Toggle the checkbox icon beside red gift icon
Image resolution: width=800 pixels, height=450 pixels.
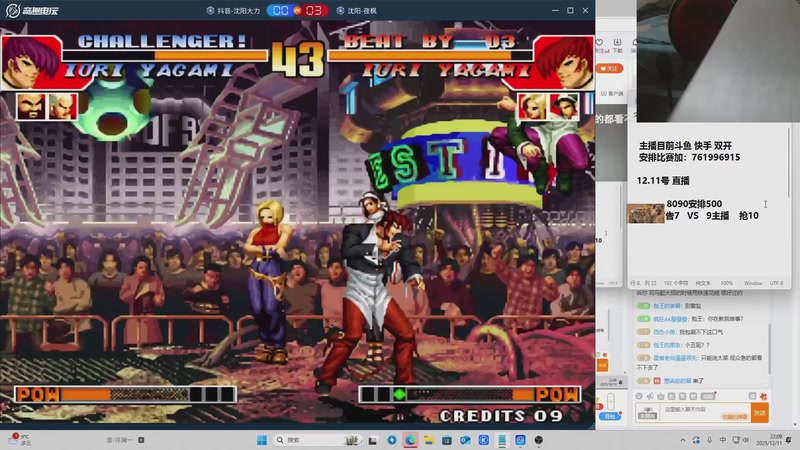point(752,396)
